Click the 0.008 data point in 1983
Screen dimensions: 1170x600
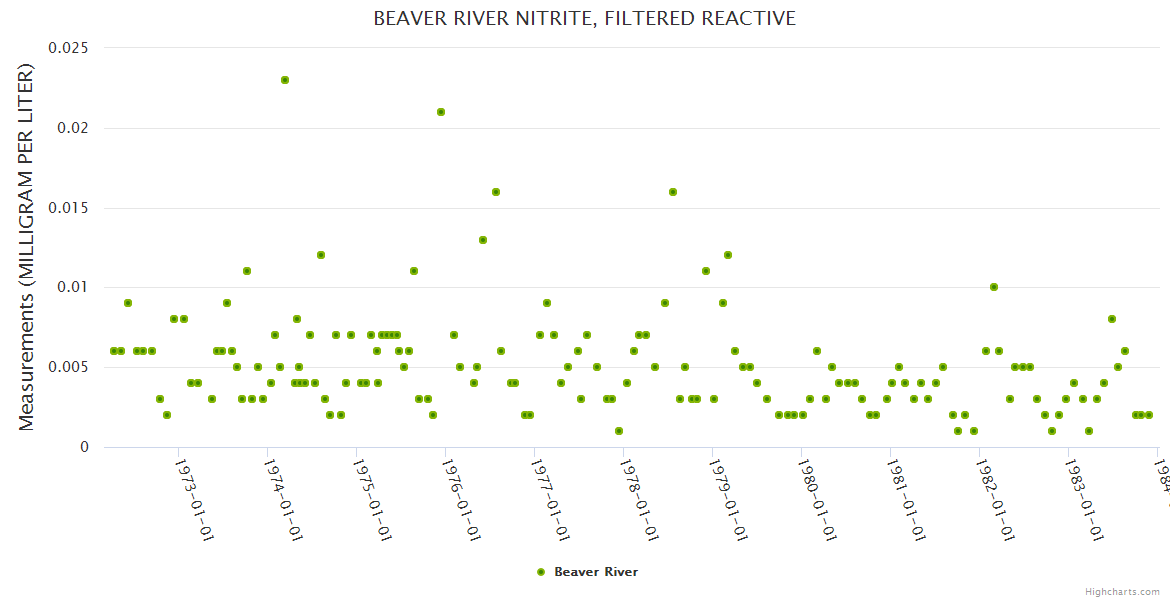click(x=1112, y=319)
